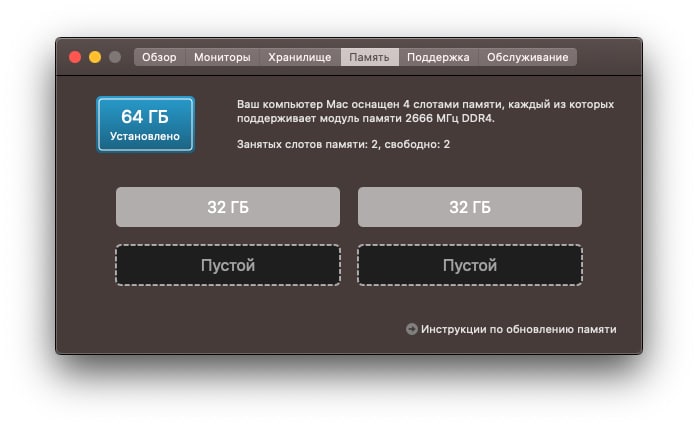The width and height of the screenshot is (698, 428).
Task: Click the text Занятых слотов памяти: 2, свободно: 2
Action: [343, 144]
